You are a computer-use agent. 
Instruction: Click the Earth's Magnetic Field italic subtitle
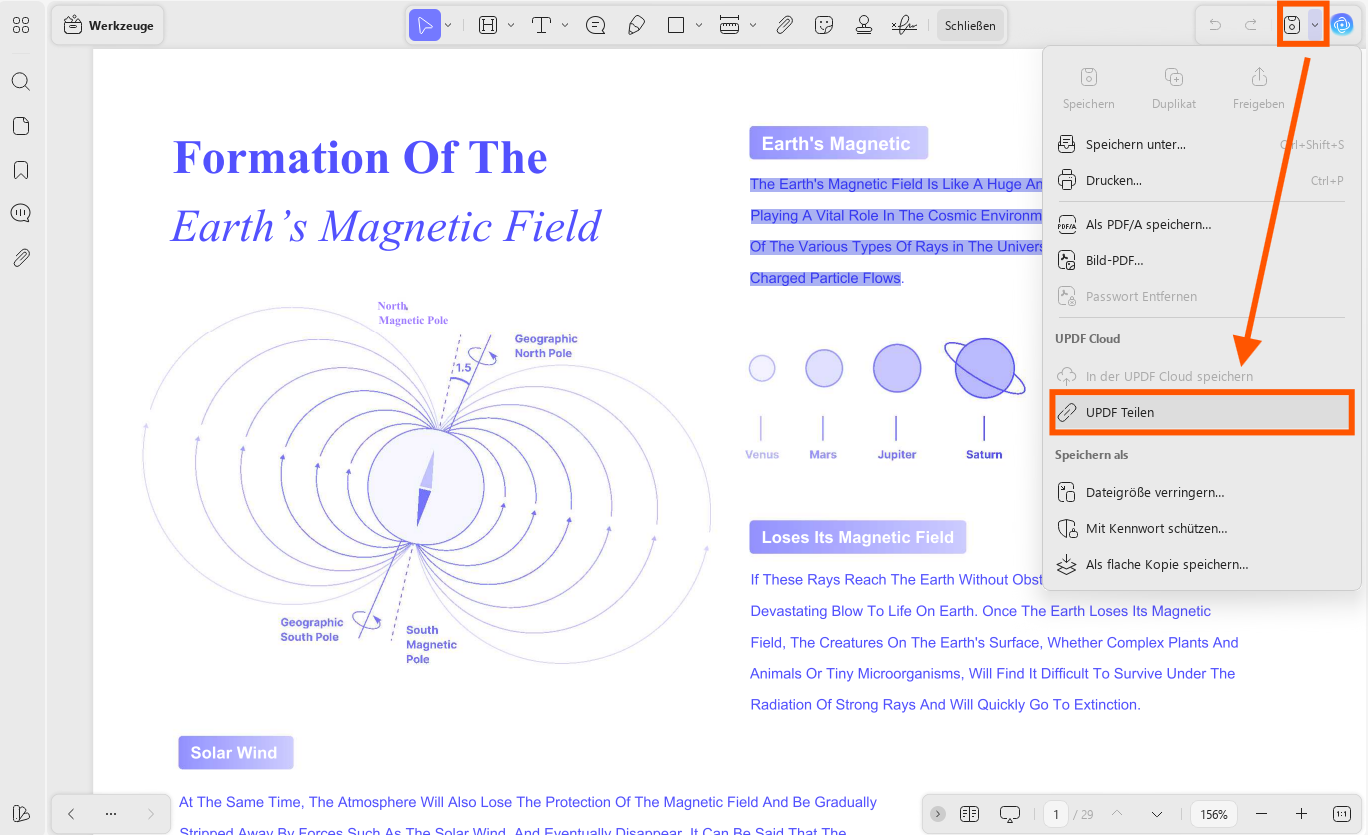386,227
